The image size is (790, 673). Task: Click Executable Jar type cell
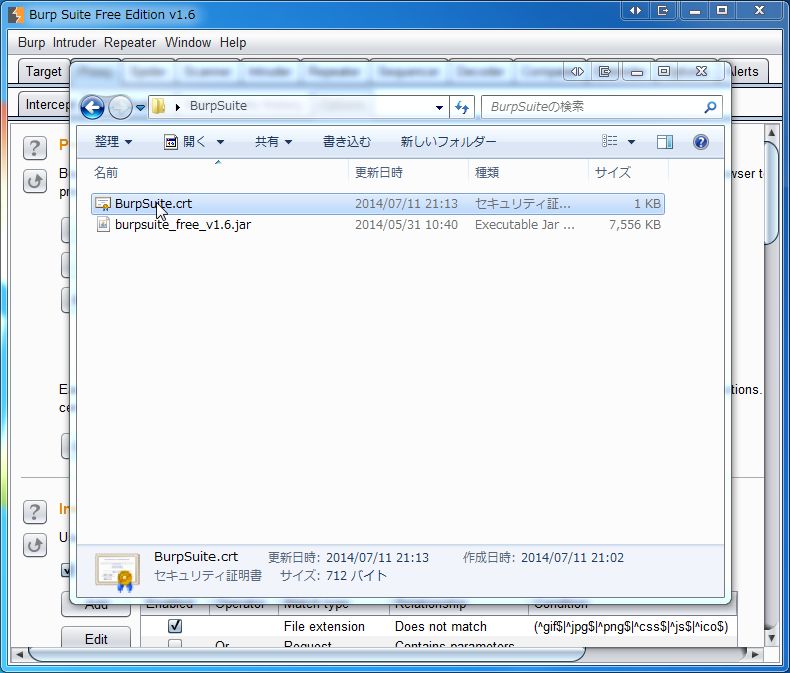point(524,225)
